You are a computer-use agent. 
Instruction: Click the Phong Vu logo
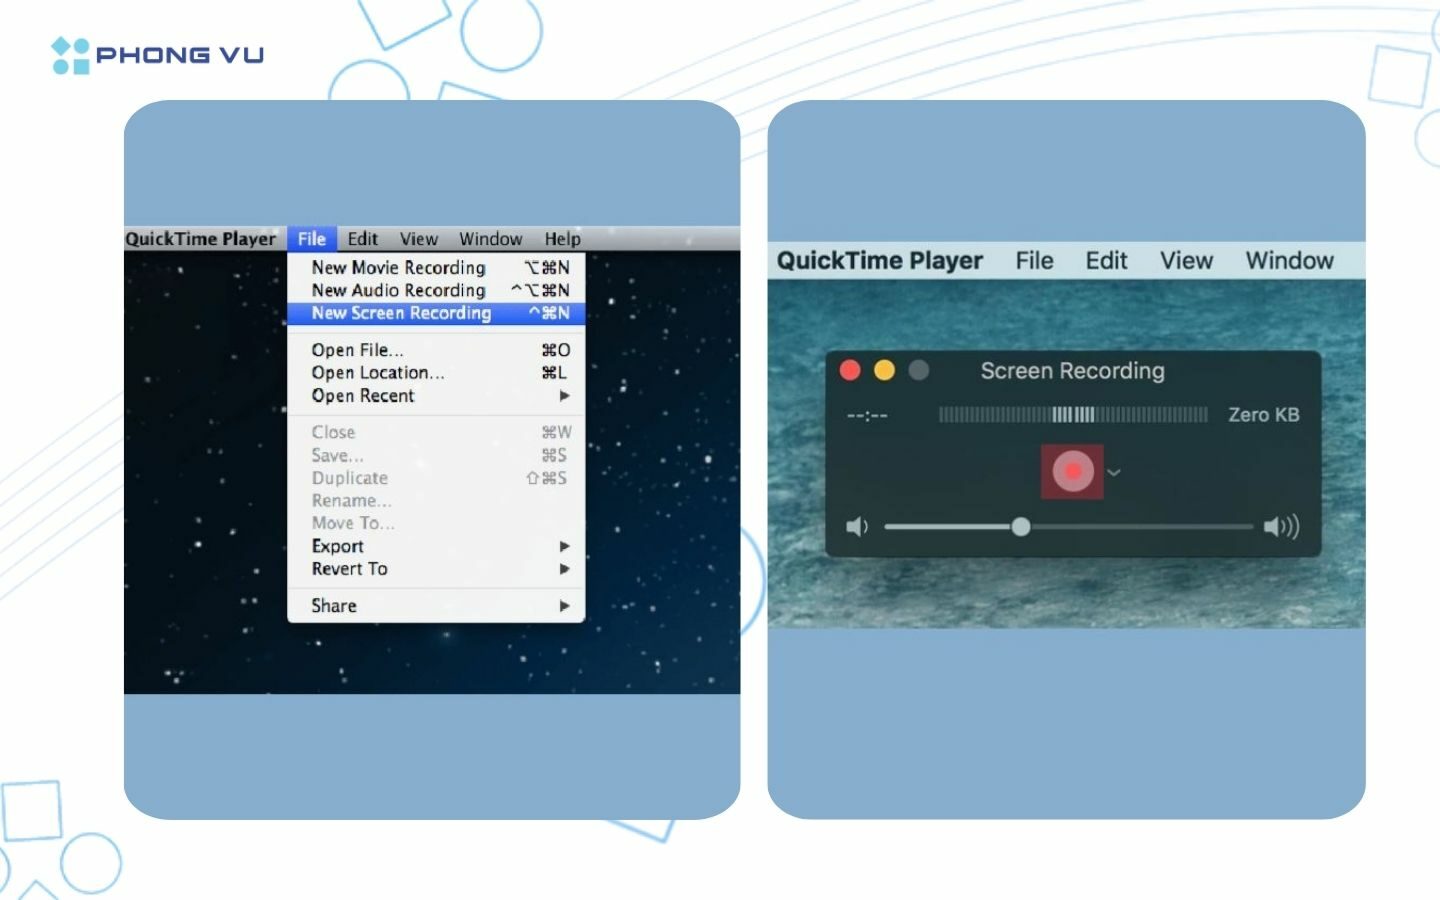(157, 55)
